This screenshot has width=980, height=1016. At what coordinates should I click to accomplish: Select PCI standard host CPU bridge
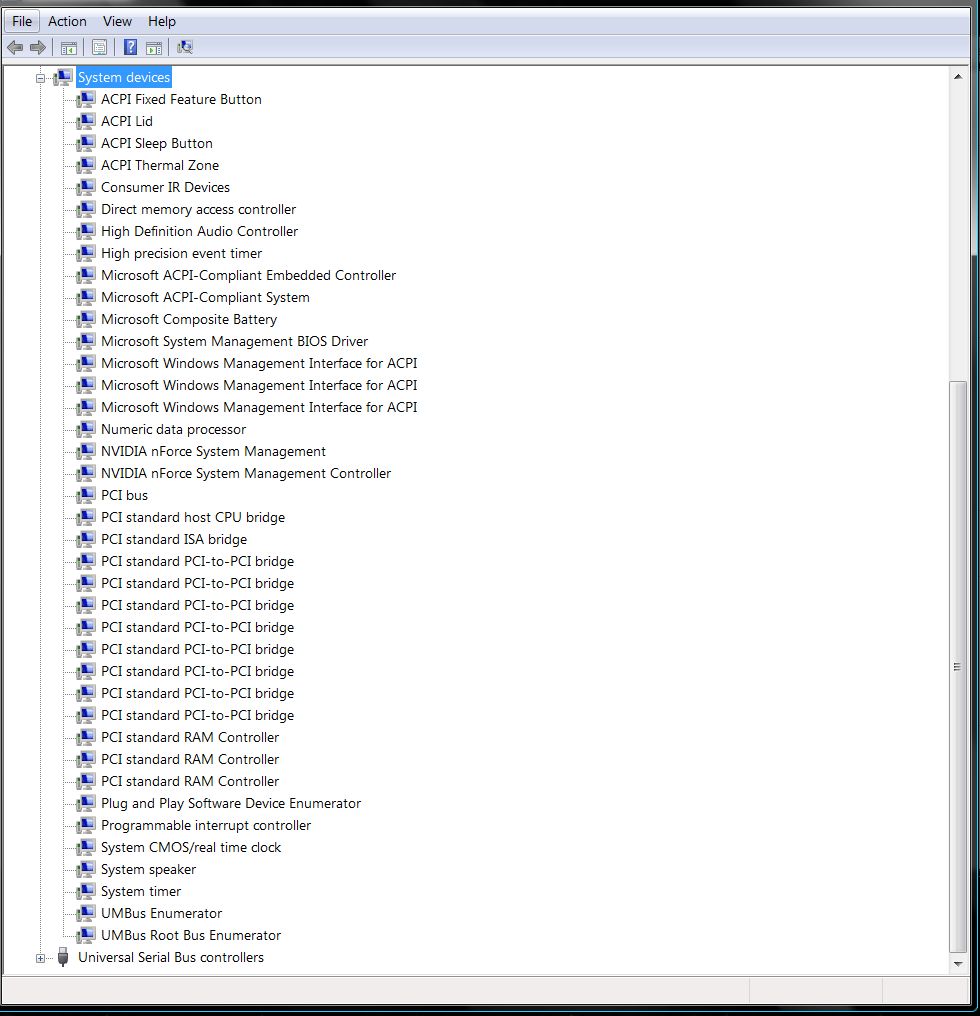click(193, 518)
